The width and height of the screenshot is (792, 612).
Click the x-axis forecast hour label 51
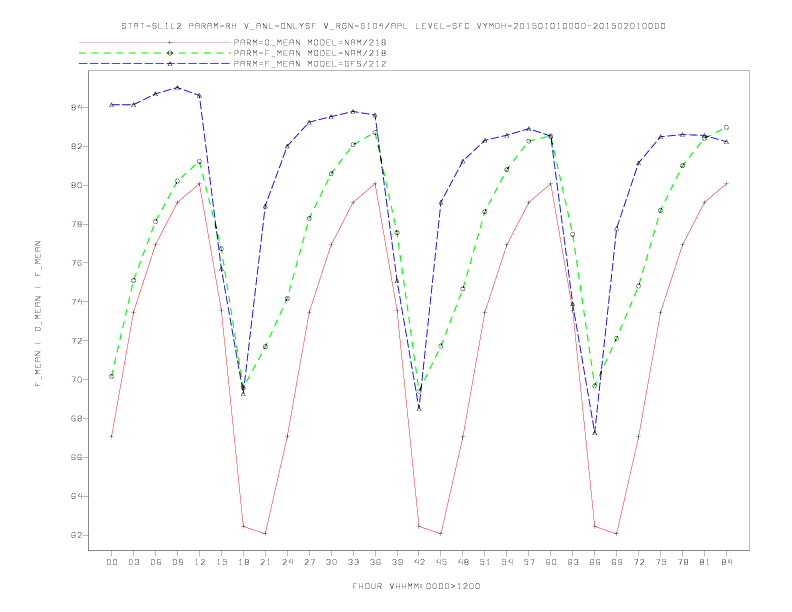[x=485, y=562]
